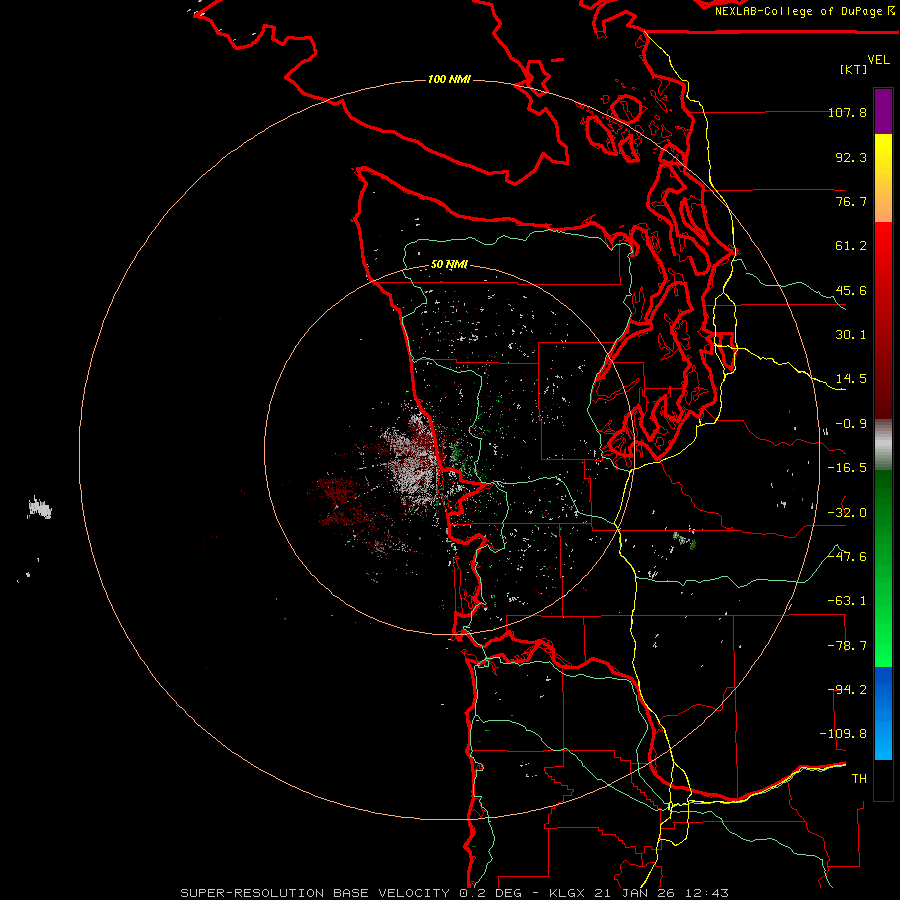Select the -47.6 scale value

tap(848, 557)
